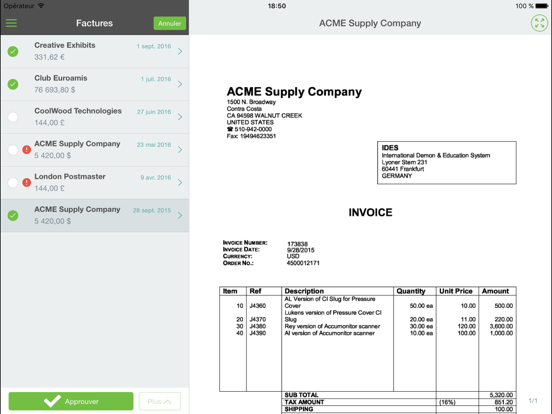This screenshot has width=552, height=414.
Task: Click the TAX AMOUNT row label
Action: click(x=304, y=402)
